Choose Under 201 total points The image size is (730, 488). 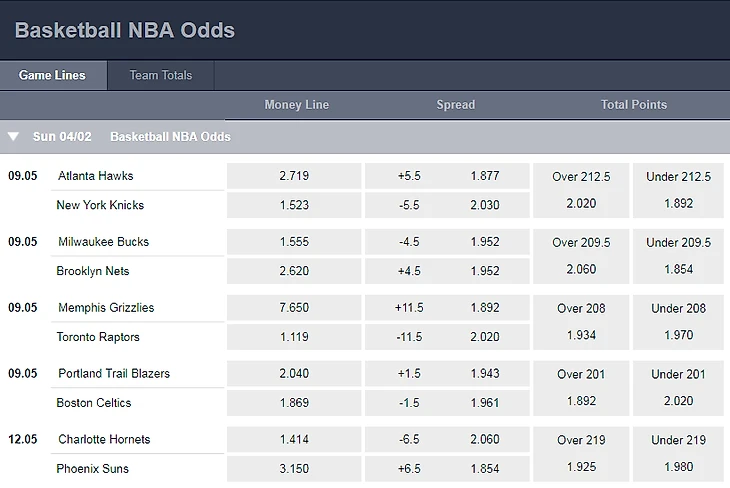pyautogui.click(x=678, y=388)
